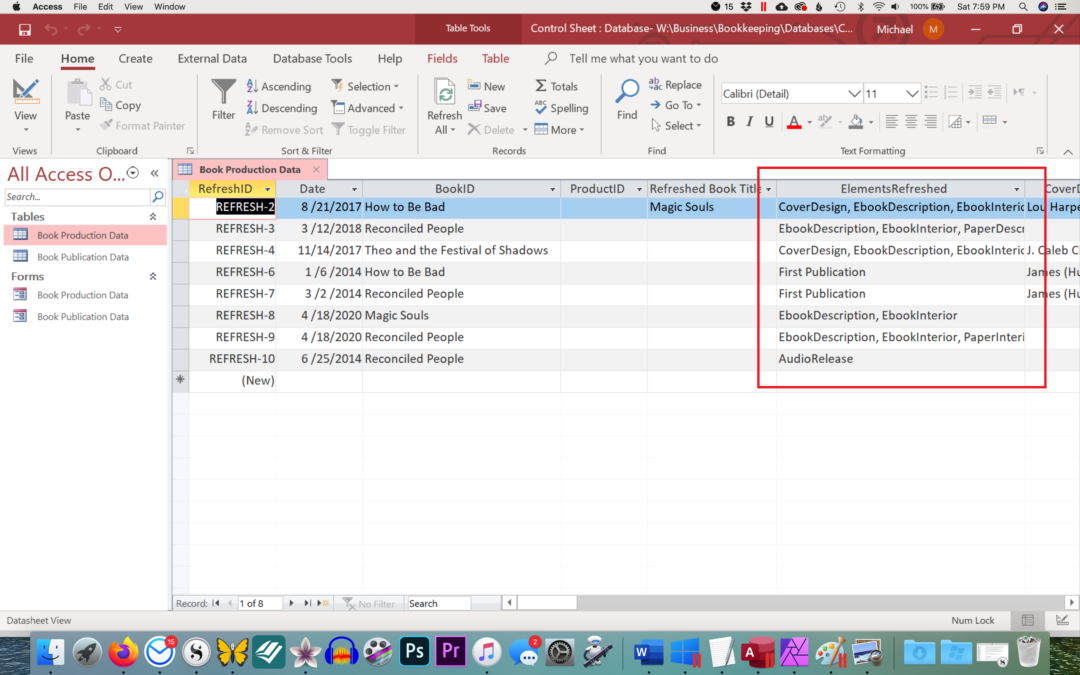Image resolution: width=1080 pixels, height=675 pixels.
Task: Open the Database Tools tab
Action: [x=312, y=59]
